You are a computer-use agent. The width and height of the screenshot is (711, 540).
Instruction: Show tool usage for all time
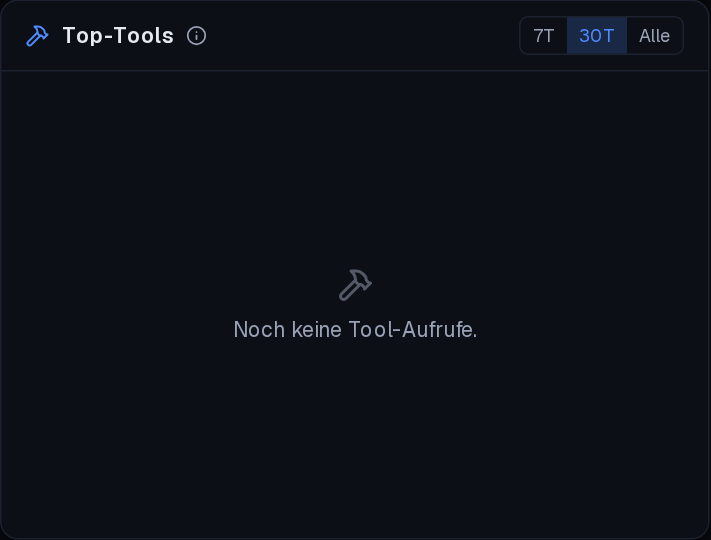tap(654, 36)
